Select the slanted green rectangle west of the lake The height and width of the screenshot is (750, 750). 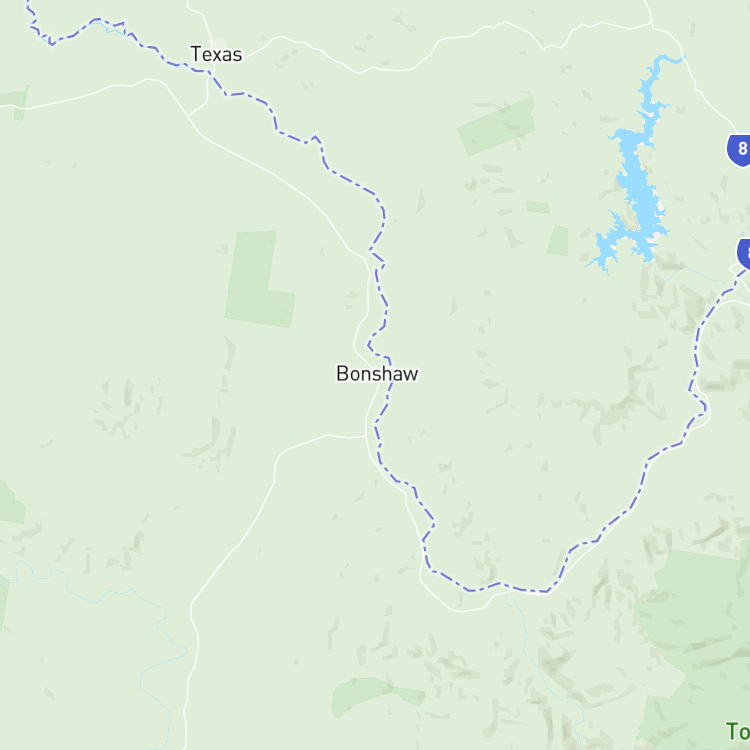point(496,126)
